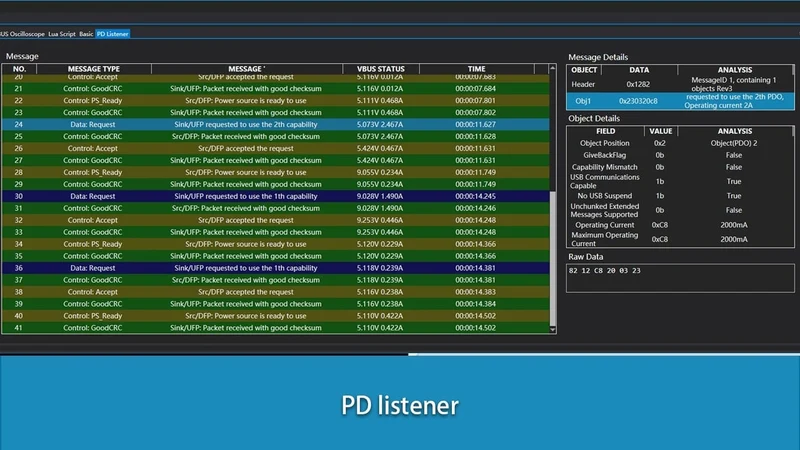Select message row 22 Control: PS_Ready
The image size is (800, 450).
tap(276, 101)
